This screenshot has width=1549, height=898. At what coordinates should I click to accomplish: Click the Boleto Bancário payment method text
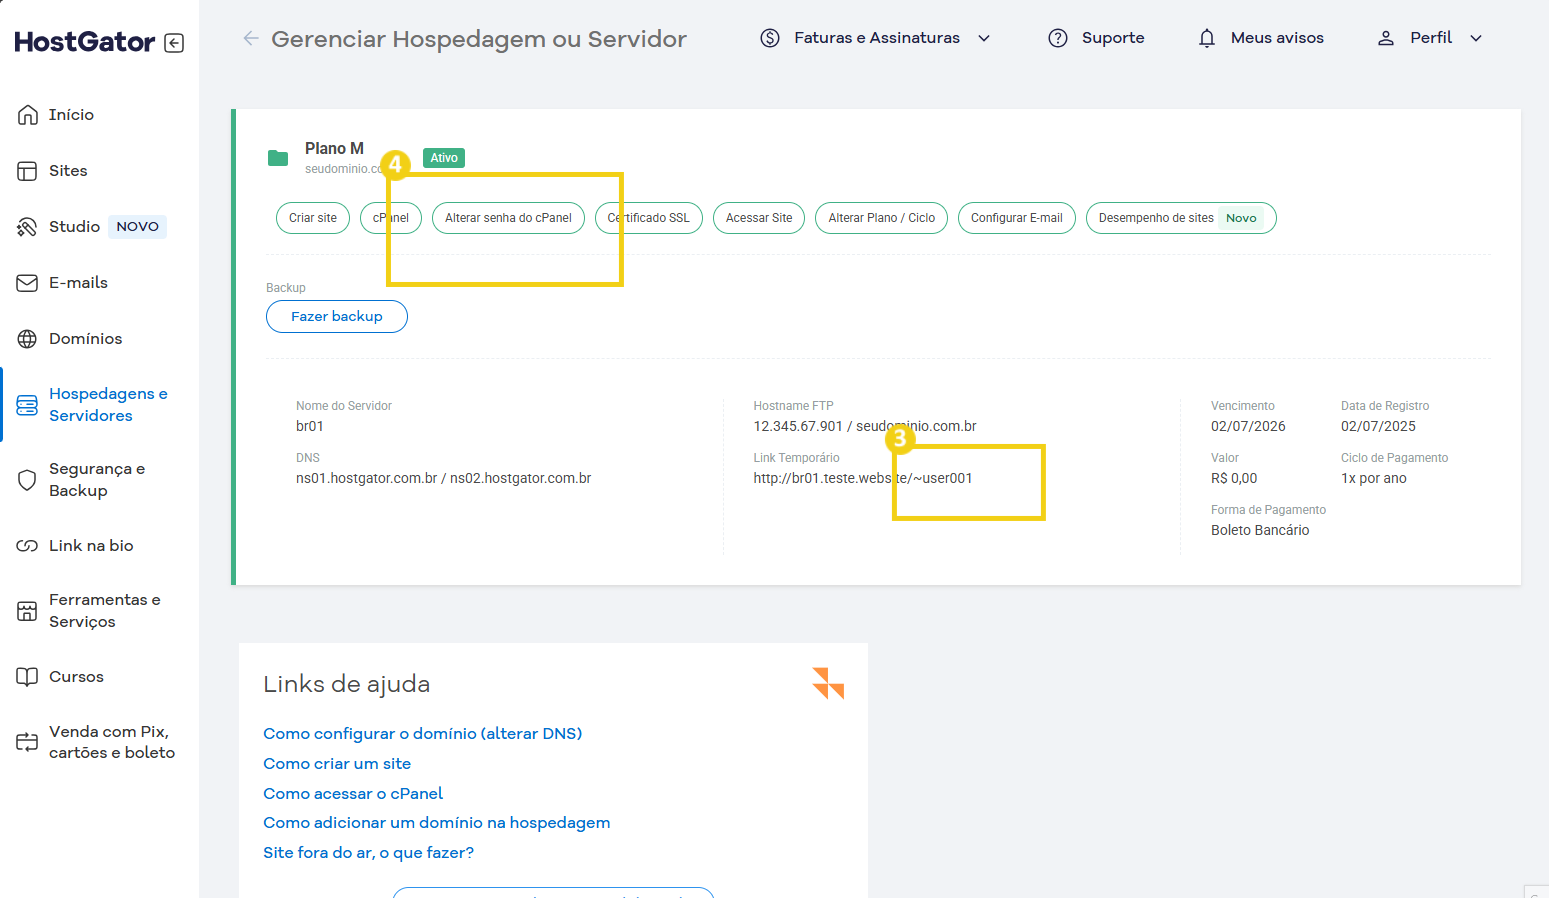1260,531
